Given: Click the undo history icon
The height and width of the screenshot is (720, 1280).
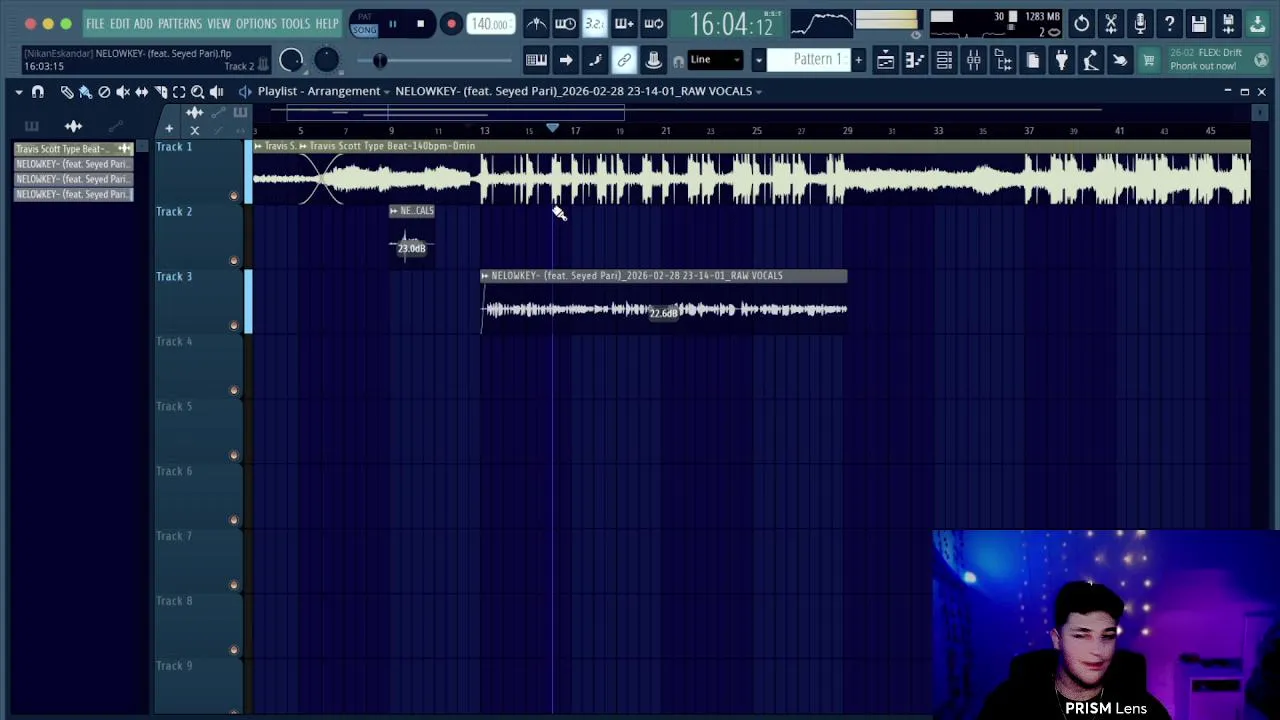Looking at the screenshot, I should pos(1082,24).
